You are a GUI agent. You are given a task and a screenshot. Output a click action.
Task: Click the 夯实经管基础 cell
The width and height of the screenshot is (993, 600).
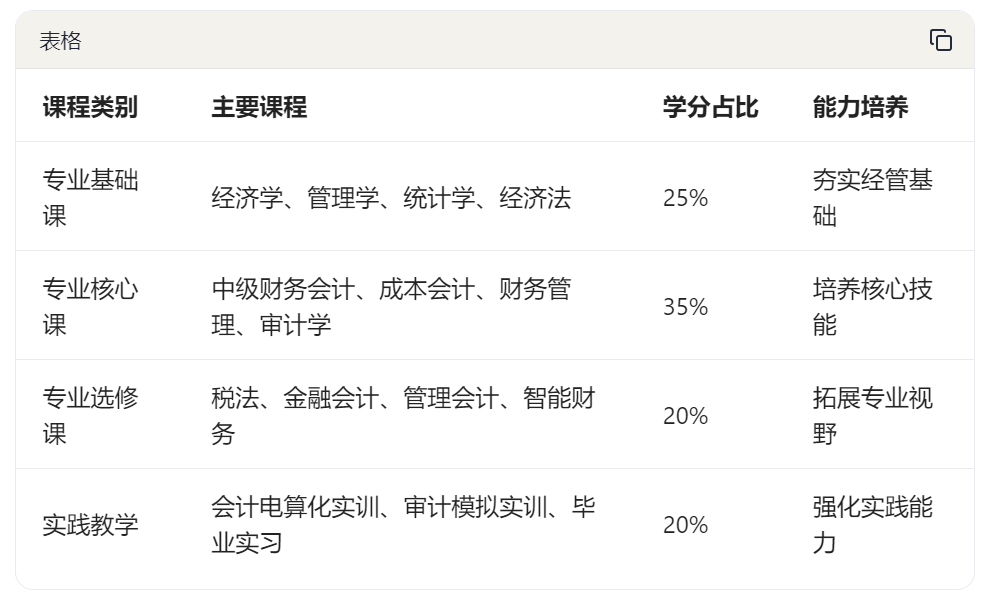[873, 198]
